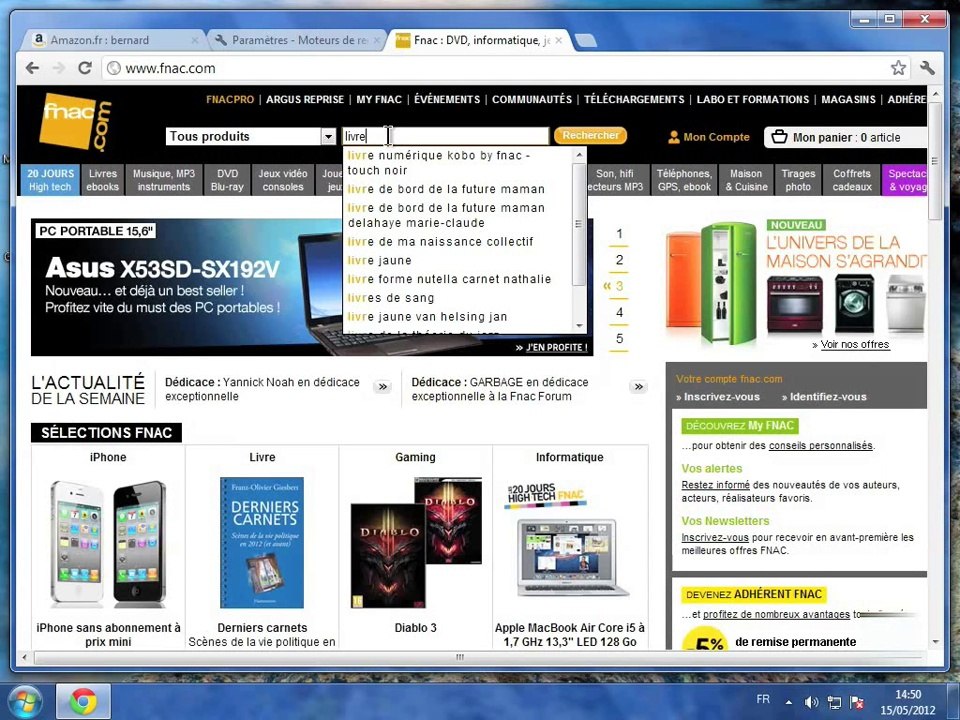Screen dimensions: 960x720
Task: Open the Derniers carnets book thumbnail
Action: pos(261,542)
